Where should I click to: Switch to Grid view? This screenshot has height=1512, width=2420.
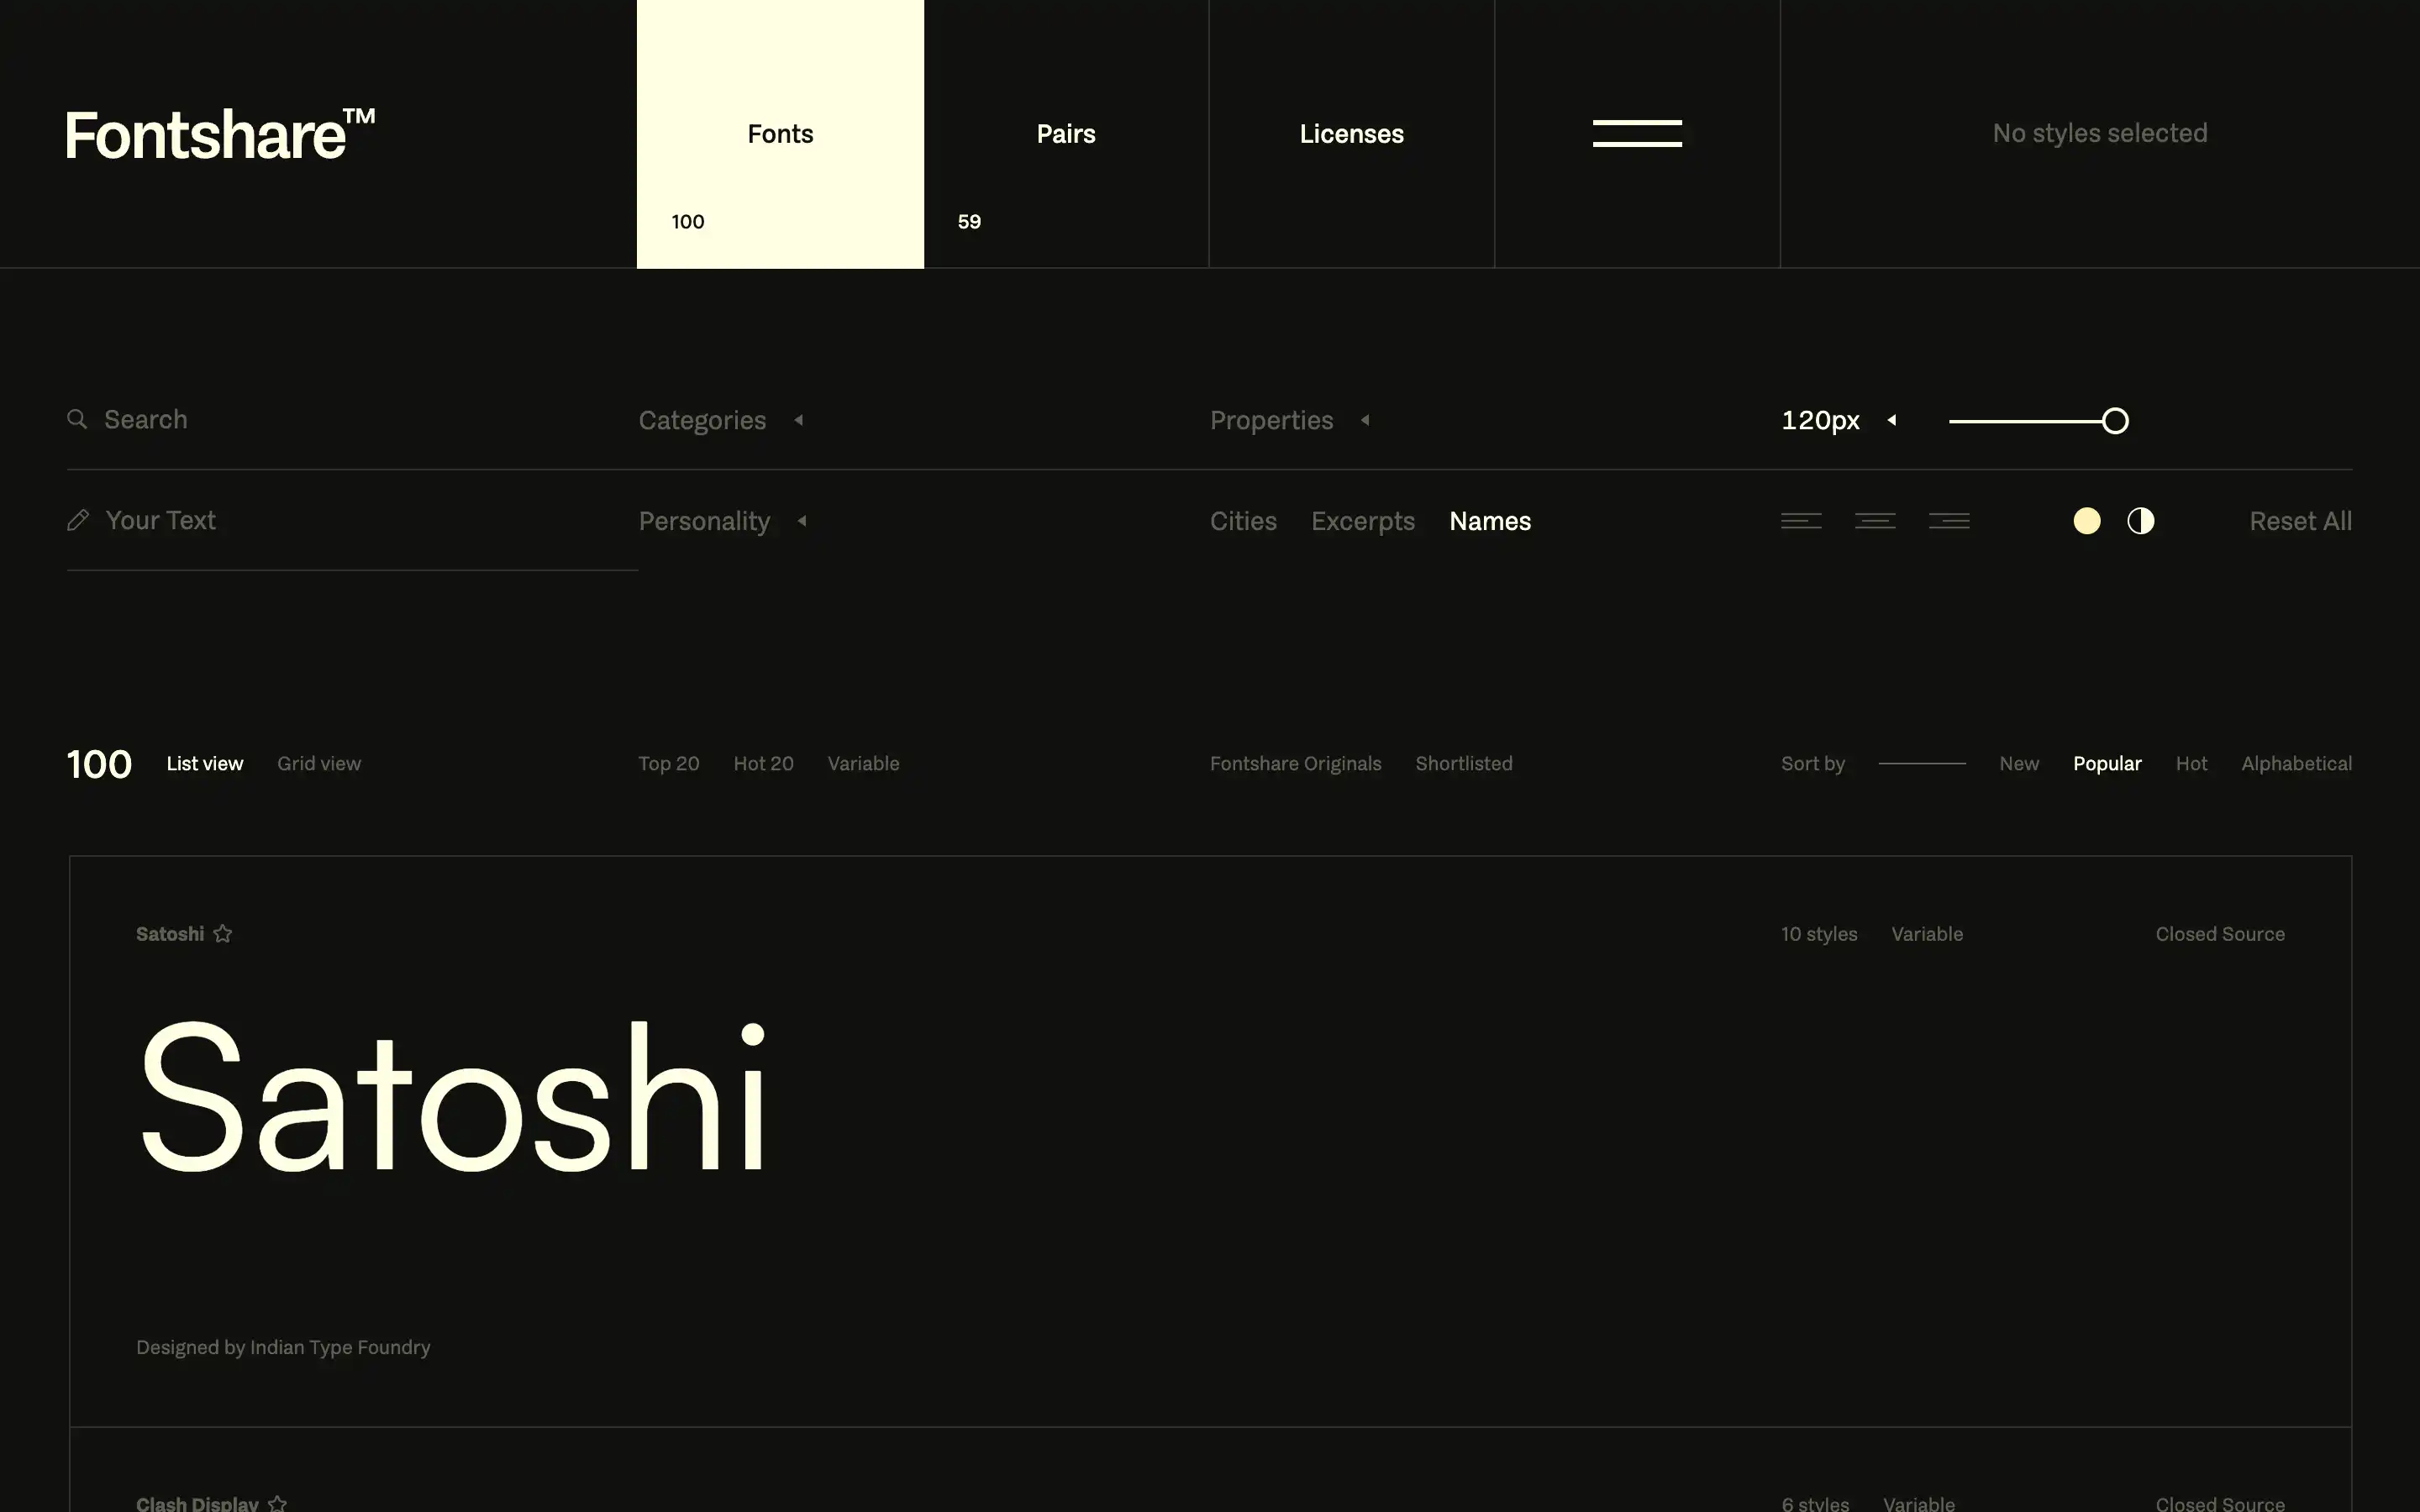319,764
